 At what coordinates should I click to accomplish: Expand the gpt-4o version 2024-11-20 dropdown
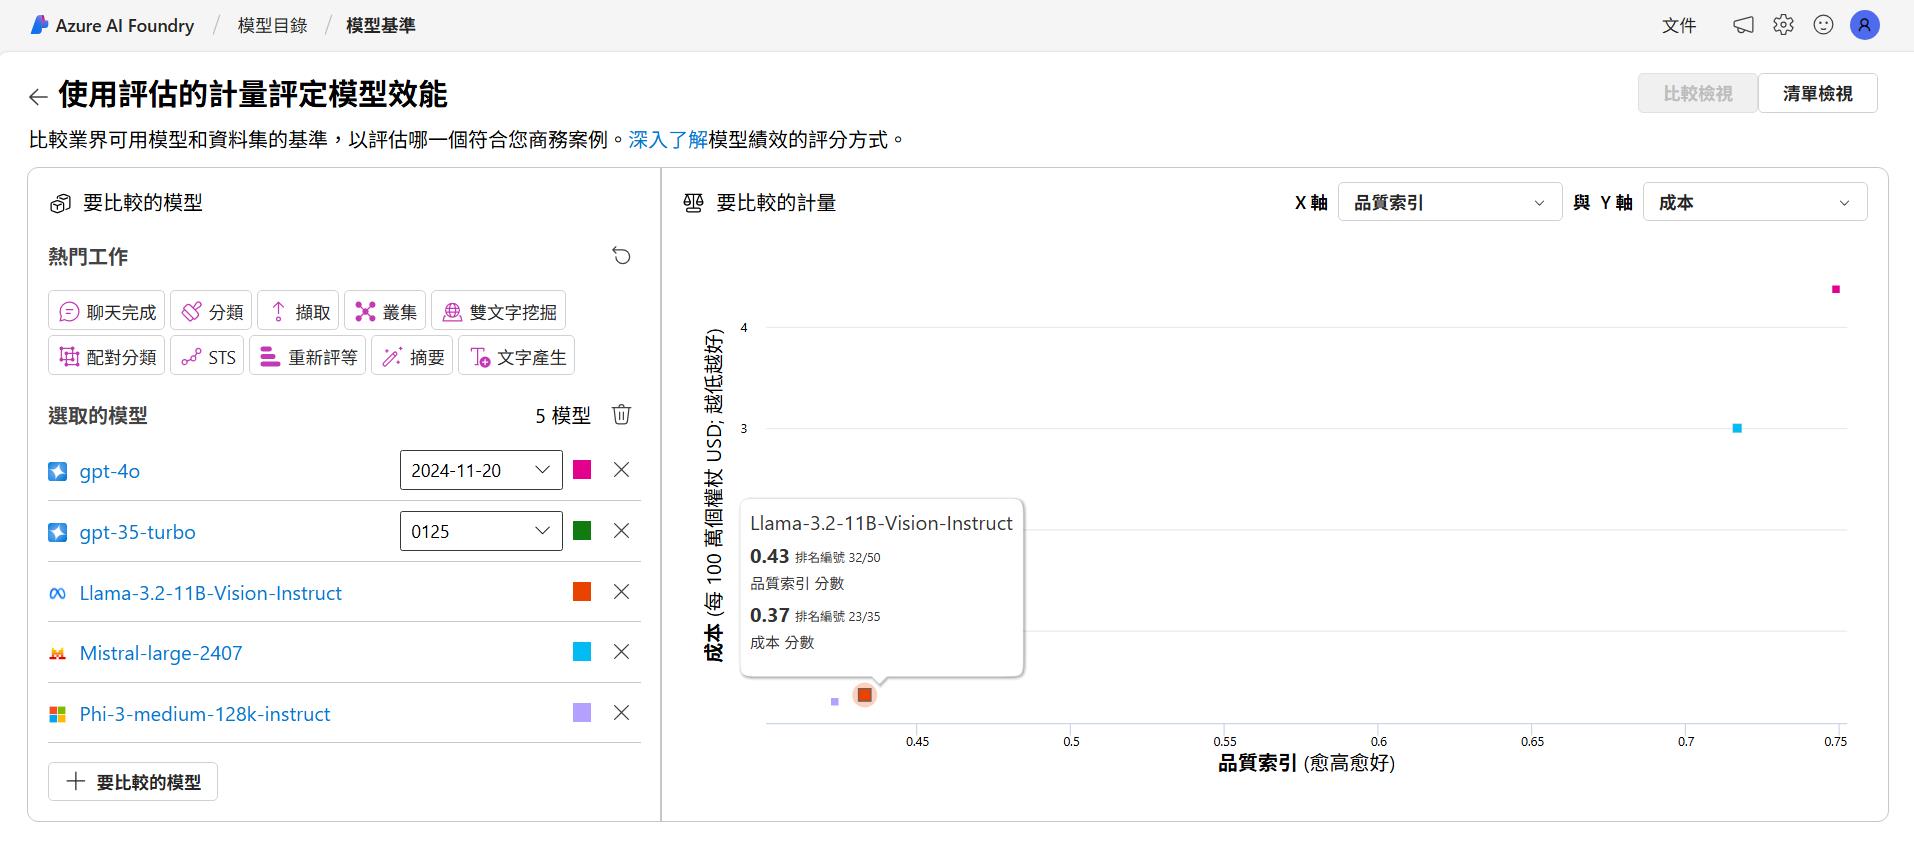[x=481, y=470]
